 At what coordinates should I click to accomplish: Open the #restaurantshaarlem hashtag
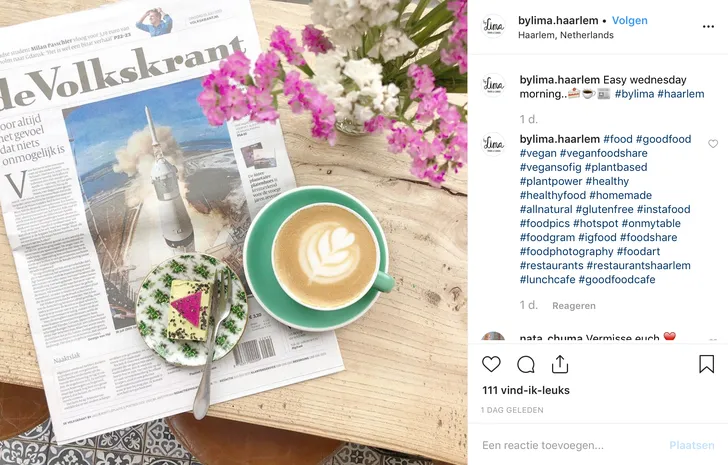638,265
